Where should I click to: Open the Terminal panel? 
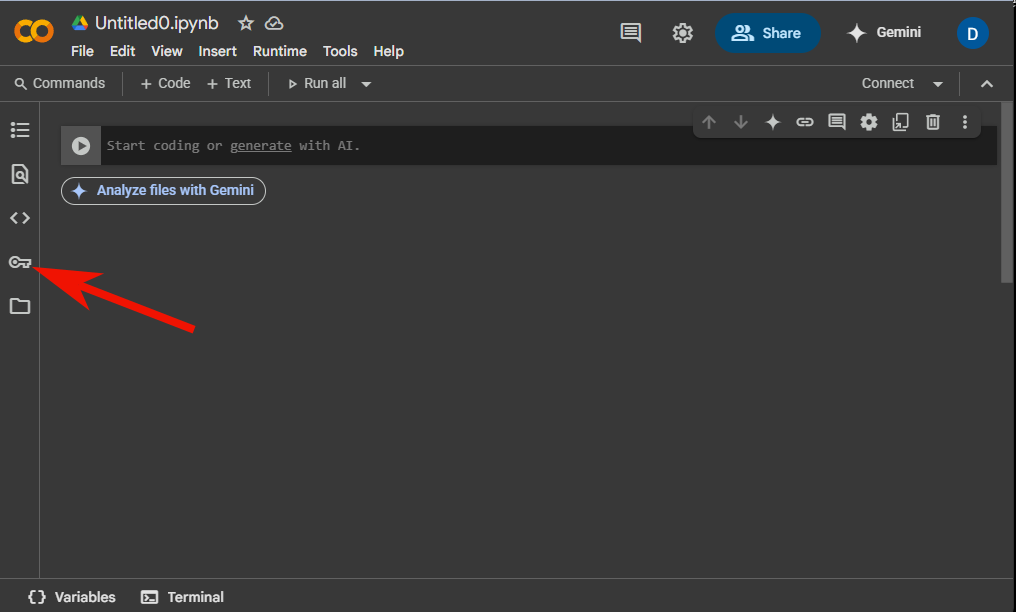pos(183,597)
